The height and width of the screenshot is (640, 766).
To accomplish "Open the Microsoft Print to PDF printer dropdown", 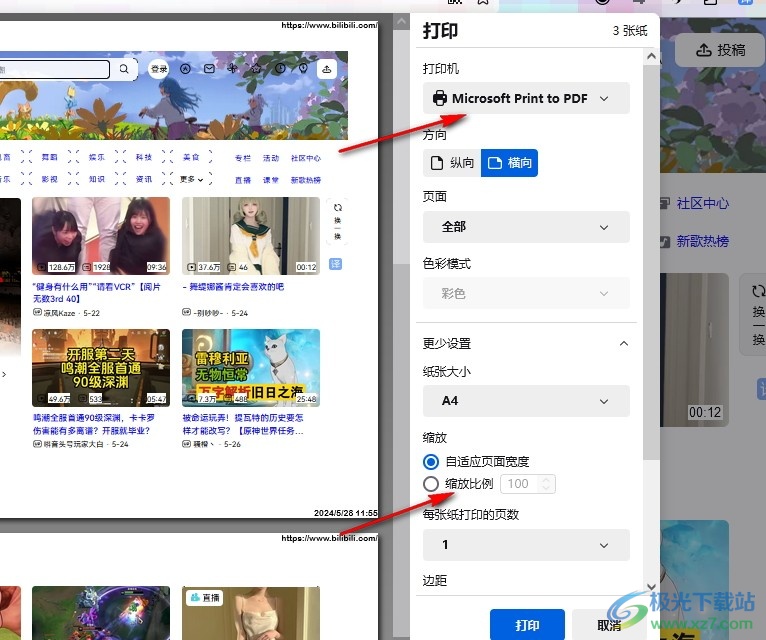I will pyautogui.click(x=526, y=98).
